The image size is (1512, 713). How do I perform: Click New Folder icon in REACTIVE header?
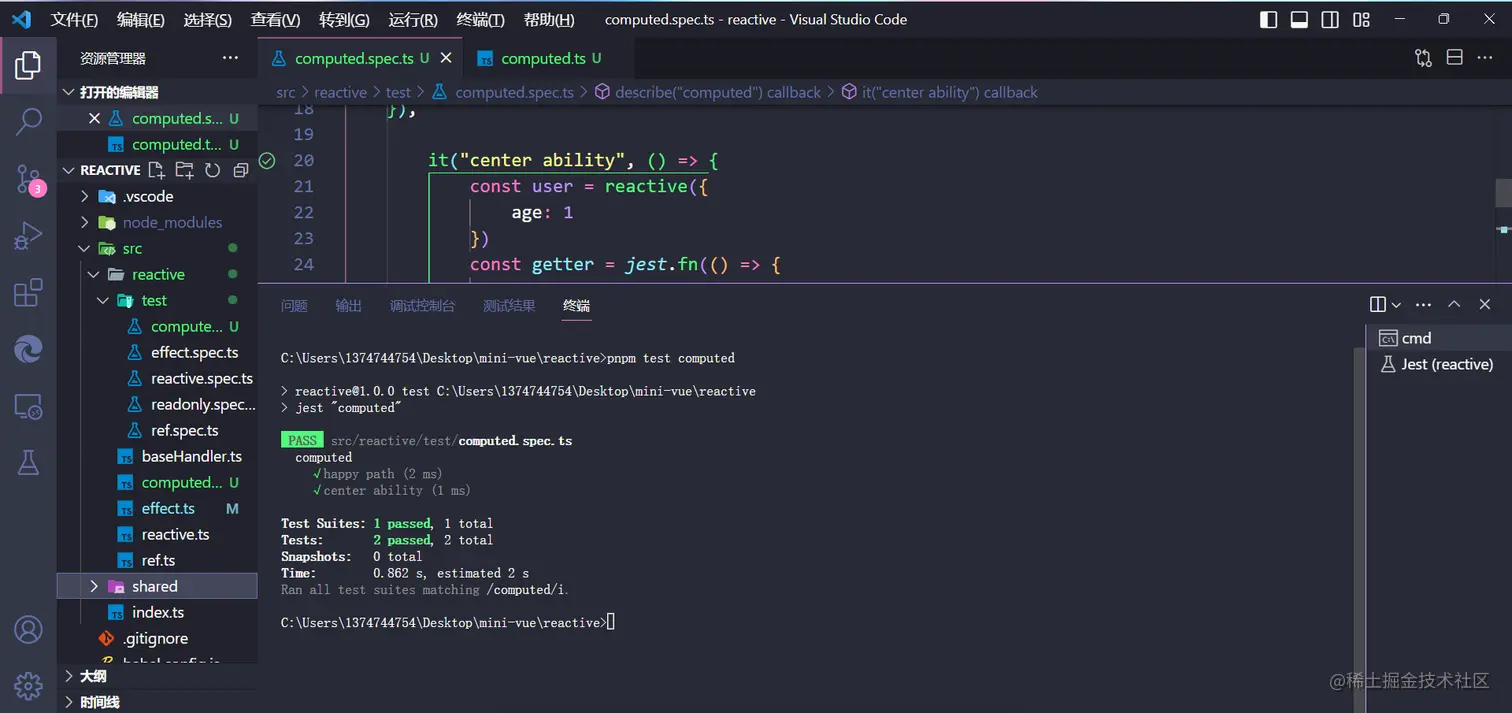(184, 170)
